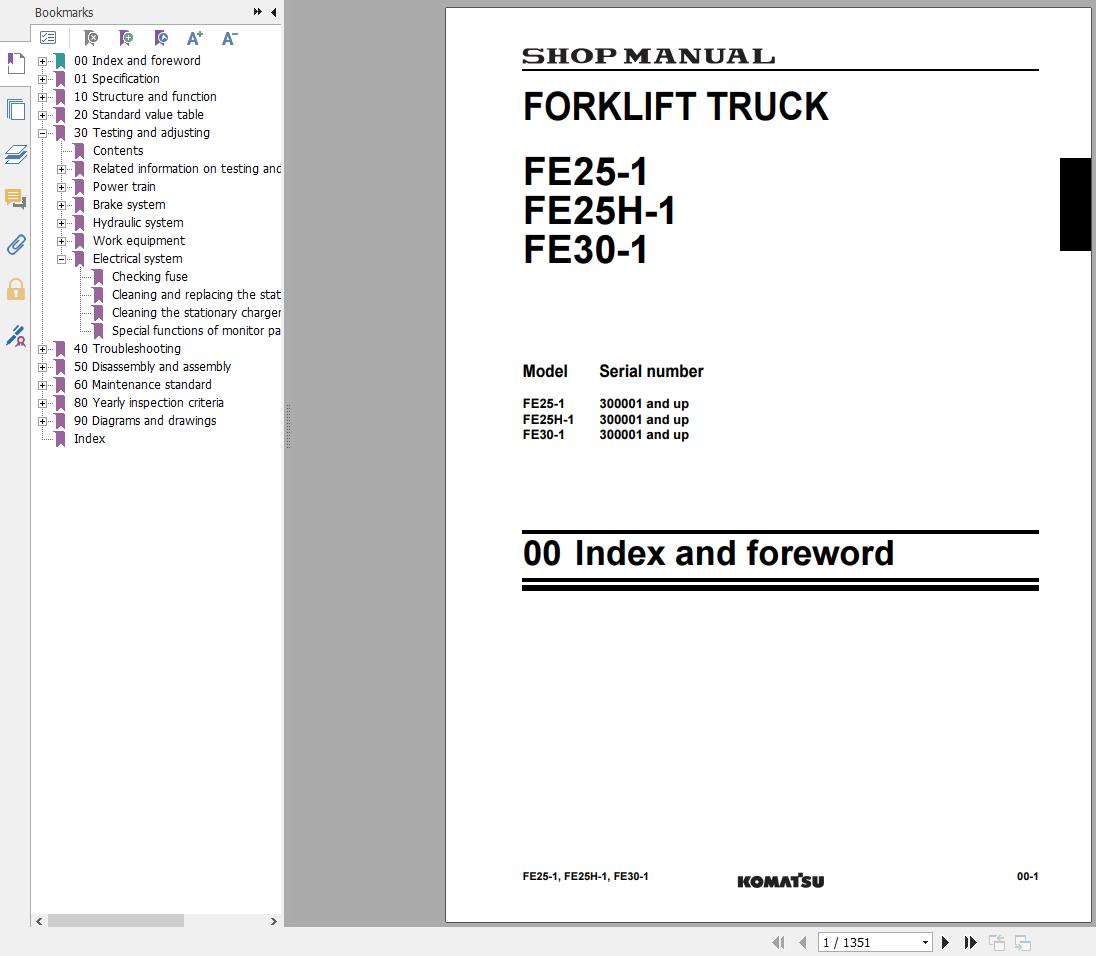Open the Comments panel

click(16, 199)
